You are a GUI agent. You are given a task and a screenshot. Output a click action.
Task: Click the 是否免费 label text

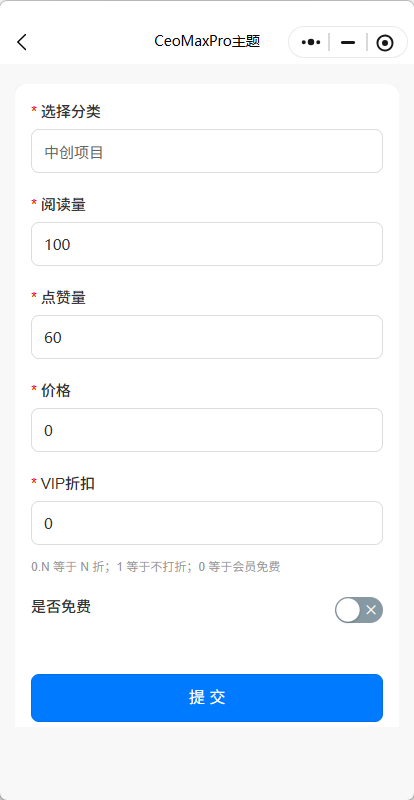[61, 607]
